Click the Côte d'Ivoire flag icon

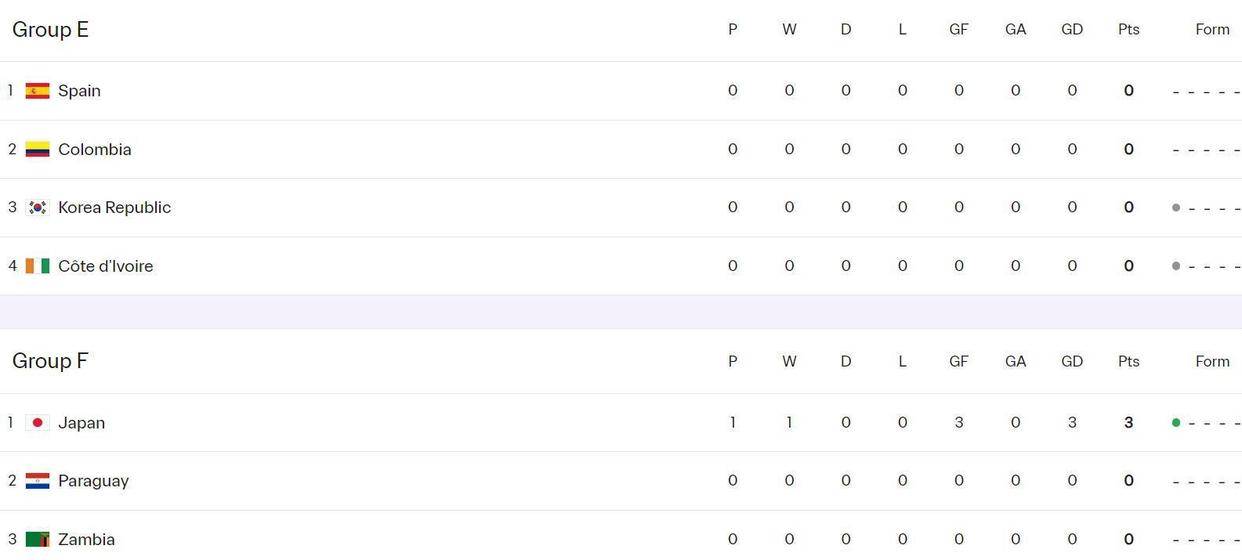pyautogui.click(x=37, y=266)
